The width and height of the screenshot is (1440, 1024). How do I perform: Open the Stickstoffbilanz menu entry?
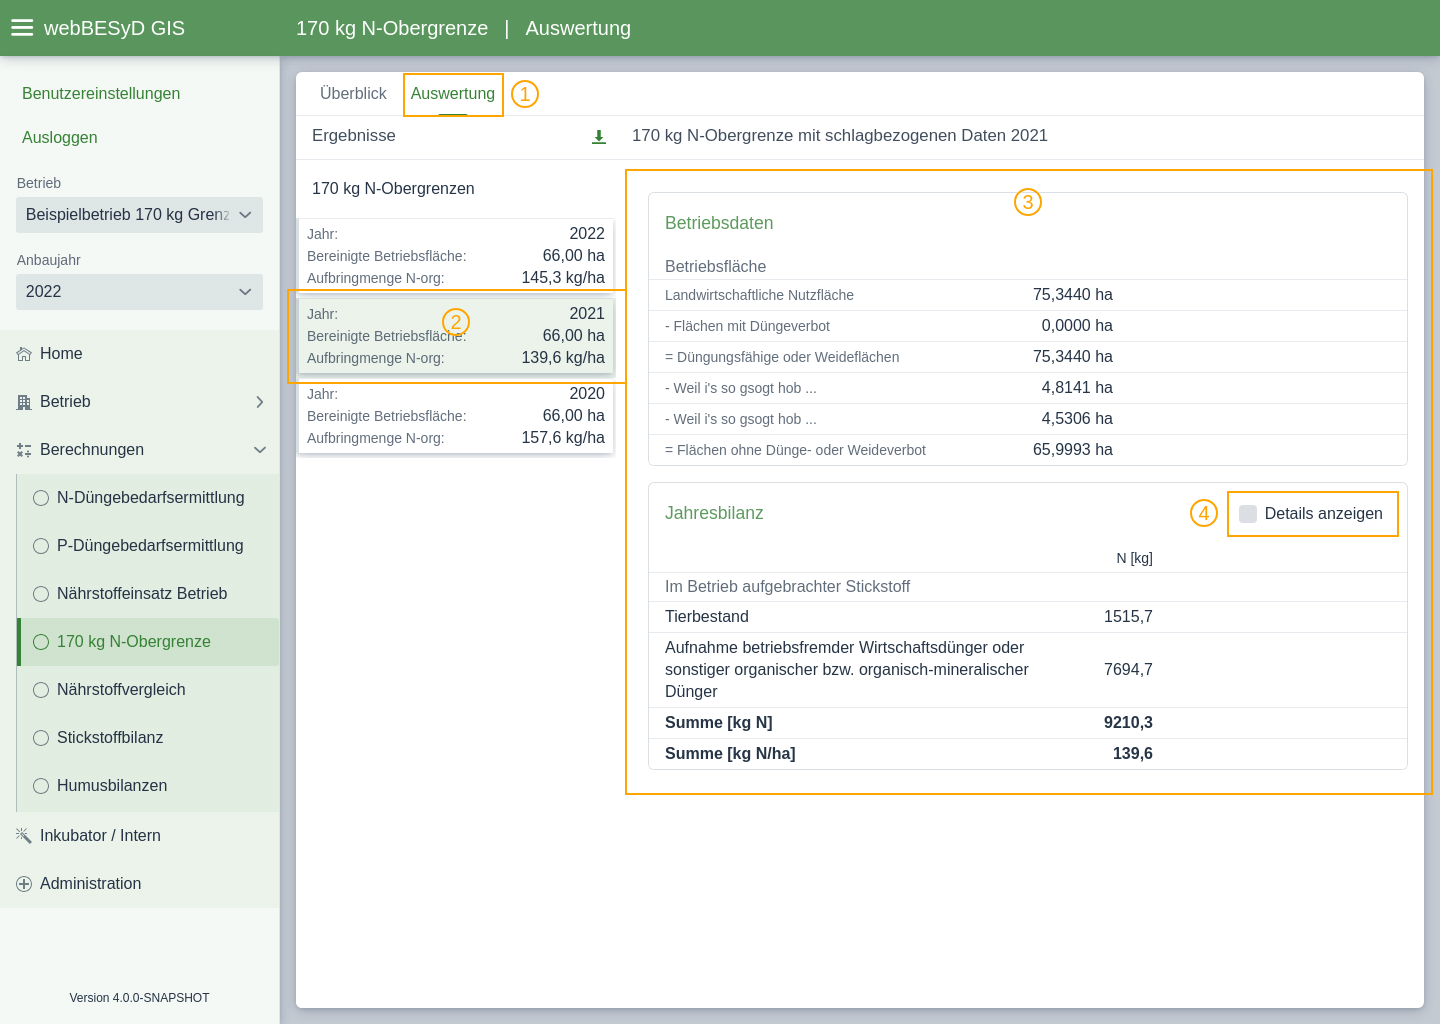click(148, 738)
